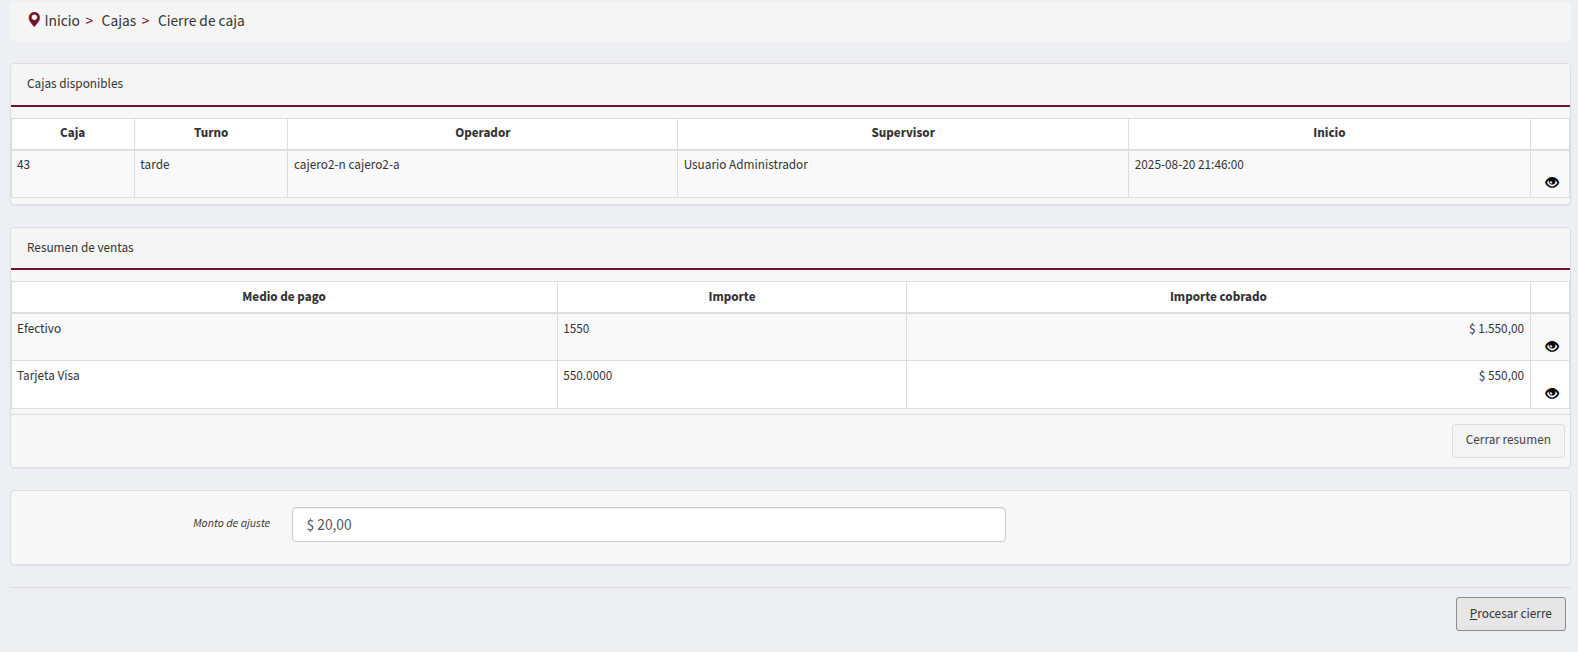The width and height of the screenshot is (1578, 652).
Task: Select the Tarjeta Visa payment row
Action: coord(48,376)
